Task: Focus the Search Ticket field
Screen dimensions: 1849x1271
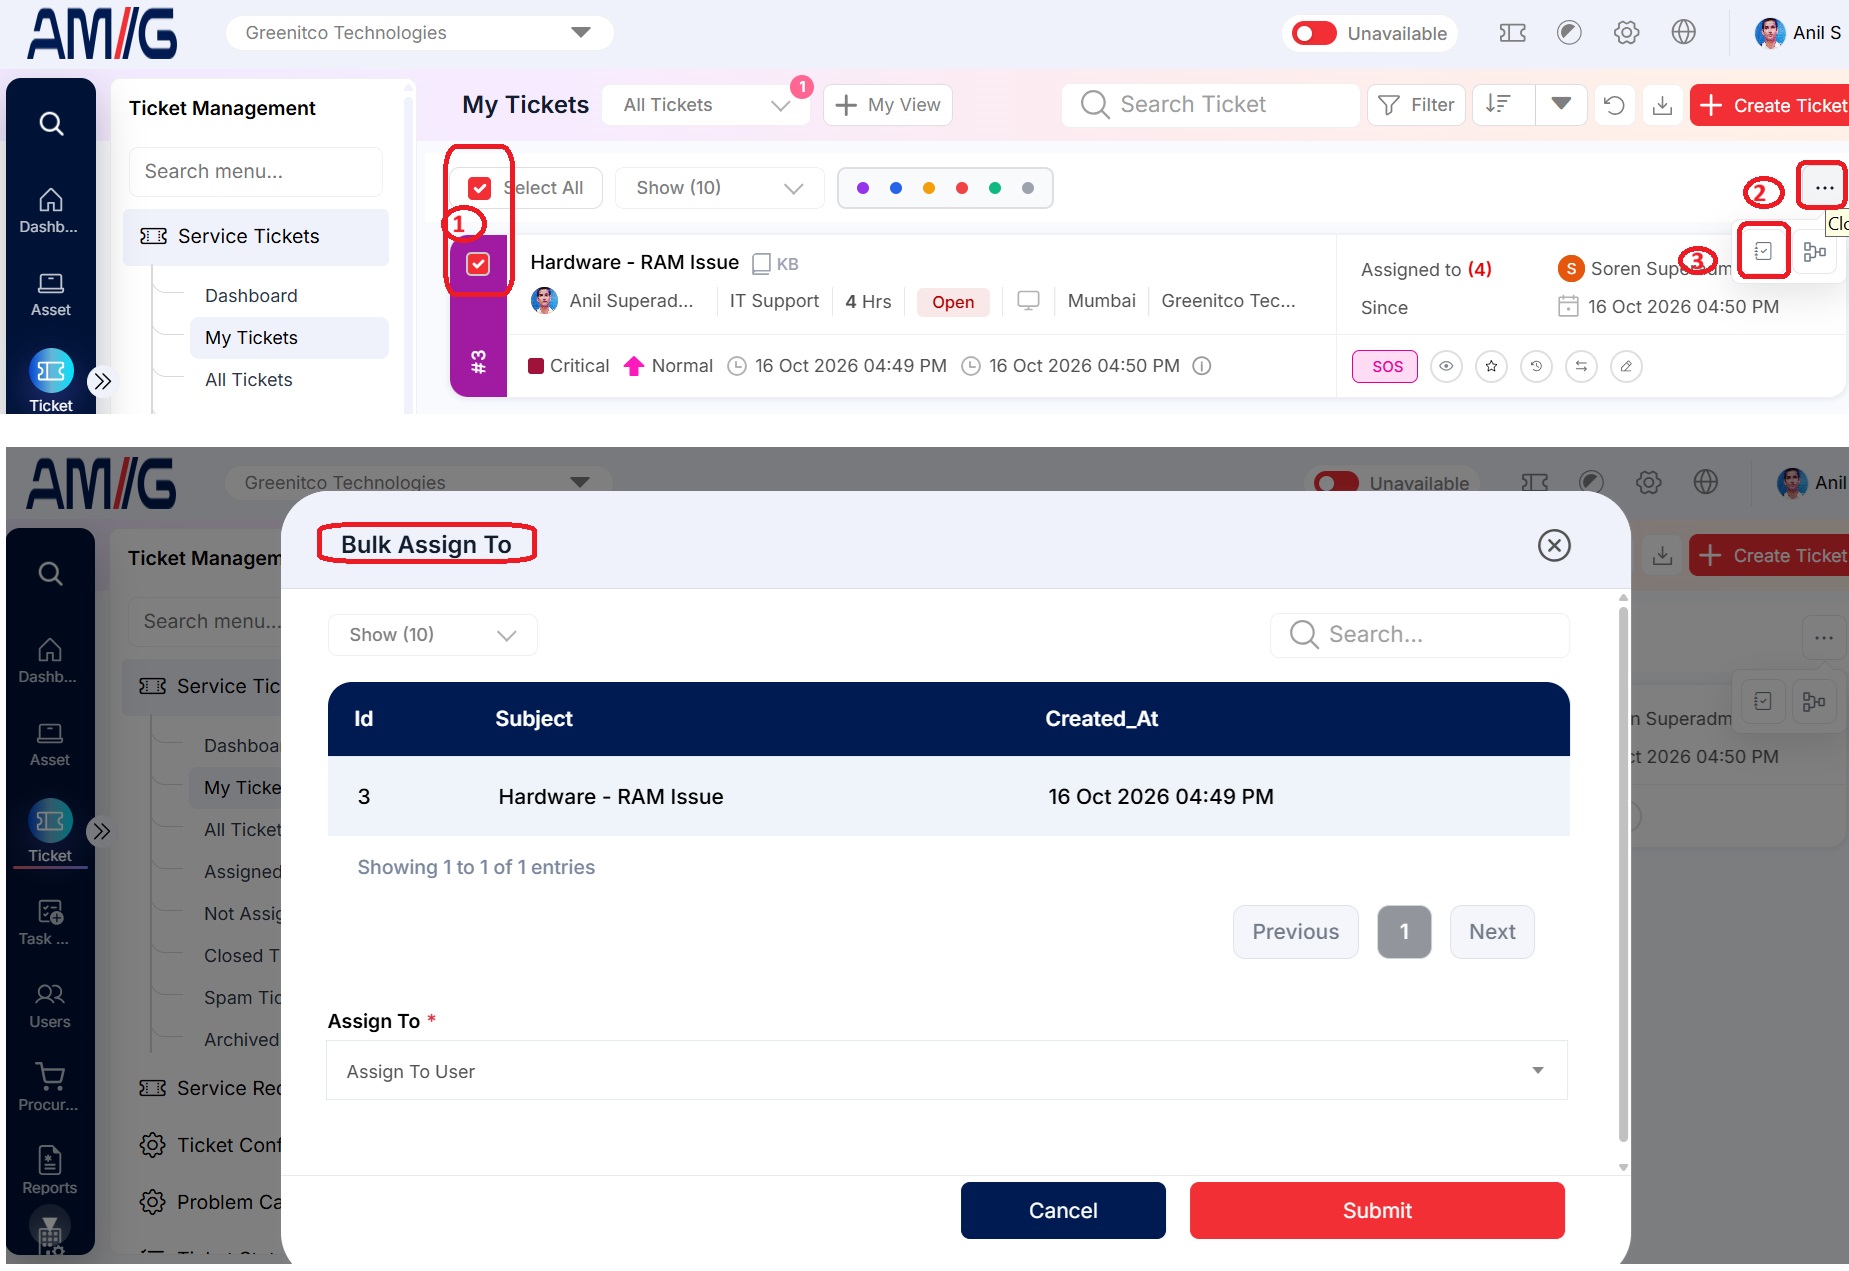Action: pyautogui.click(x=1211, y=105)
